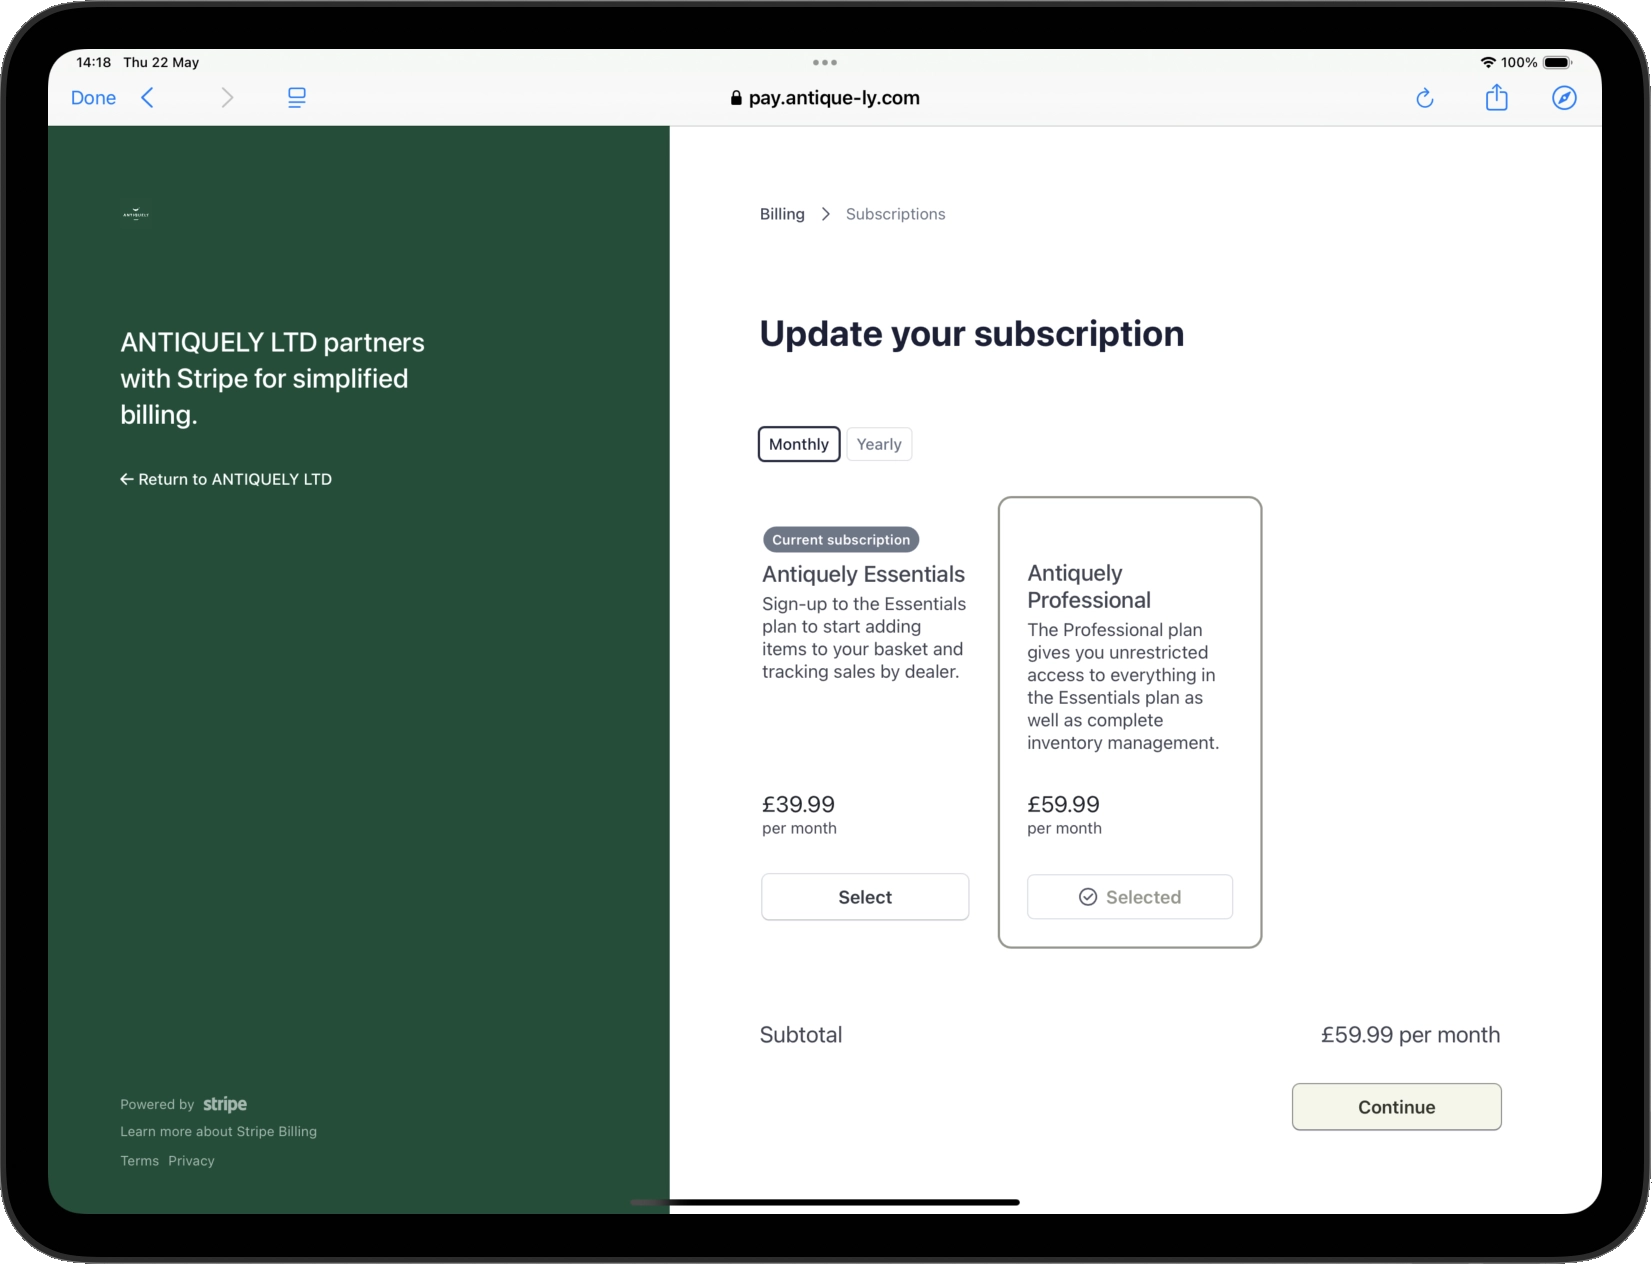Open in Safari via the compass icon
This screenshot has width=1652, height=1264.
tap(1564, 97)
